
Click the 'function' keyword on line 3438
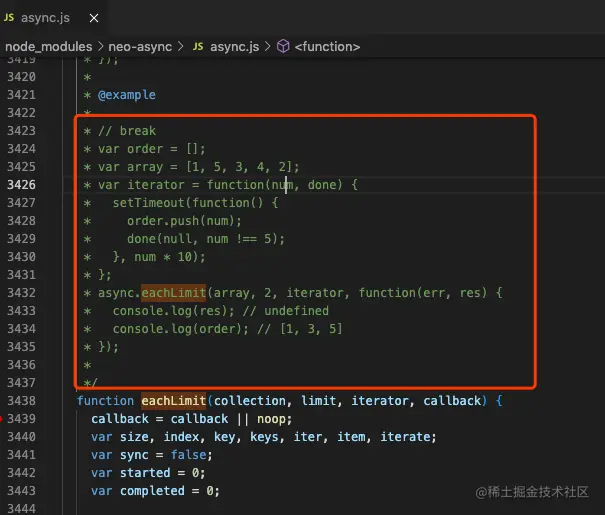105,401
